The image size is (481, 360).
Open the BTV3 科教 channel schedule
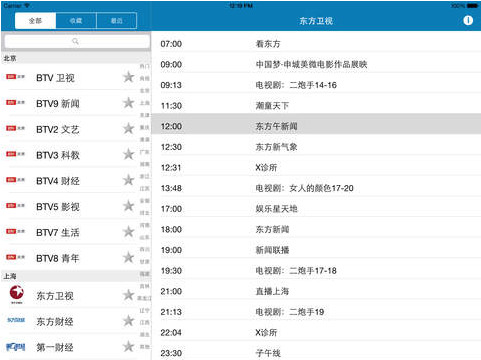pos(58,155)
